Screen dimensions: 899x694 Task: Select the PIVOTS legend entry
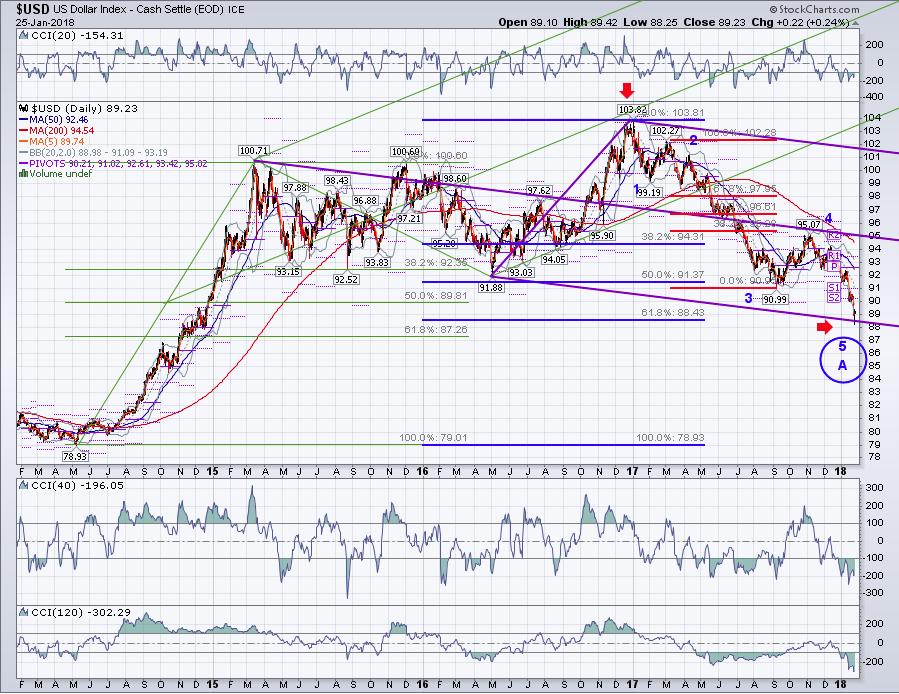pyautogui.click(x=113, y=163)
